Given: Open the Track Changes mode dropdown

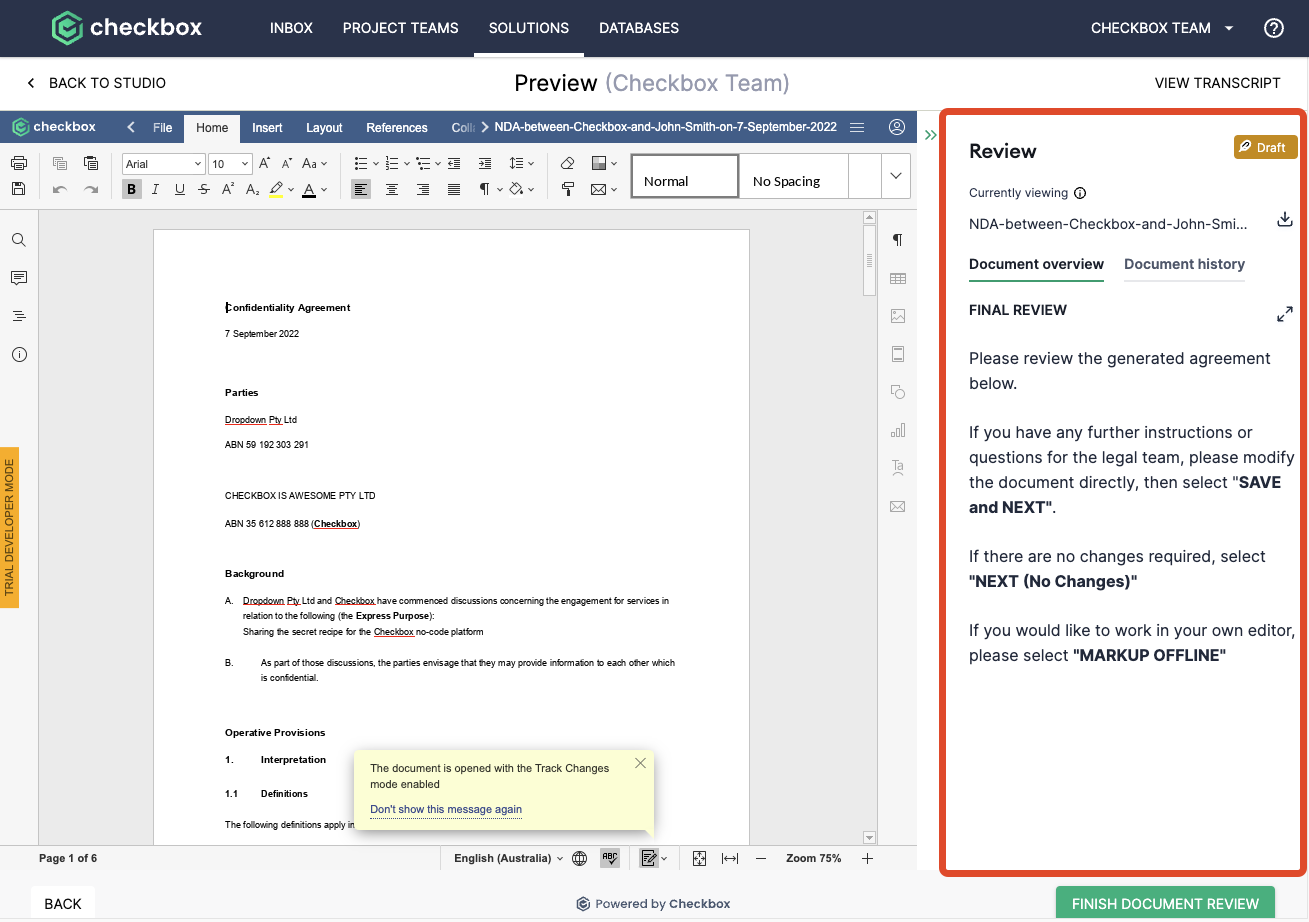Looking at the screenshot, I should click(663, 858).
